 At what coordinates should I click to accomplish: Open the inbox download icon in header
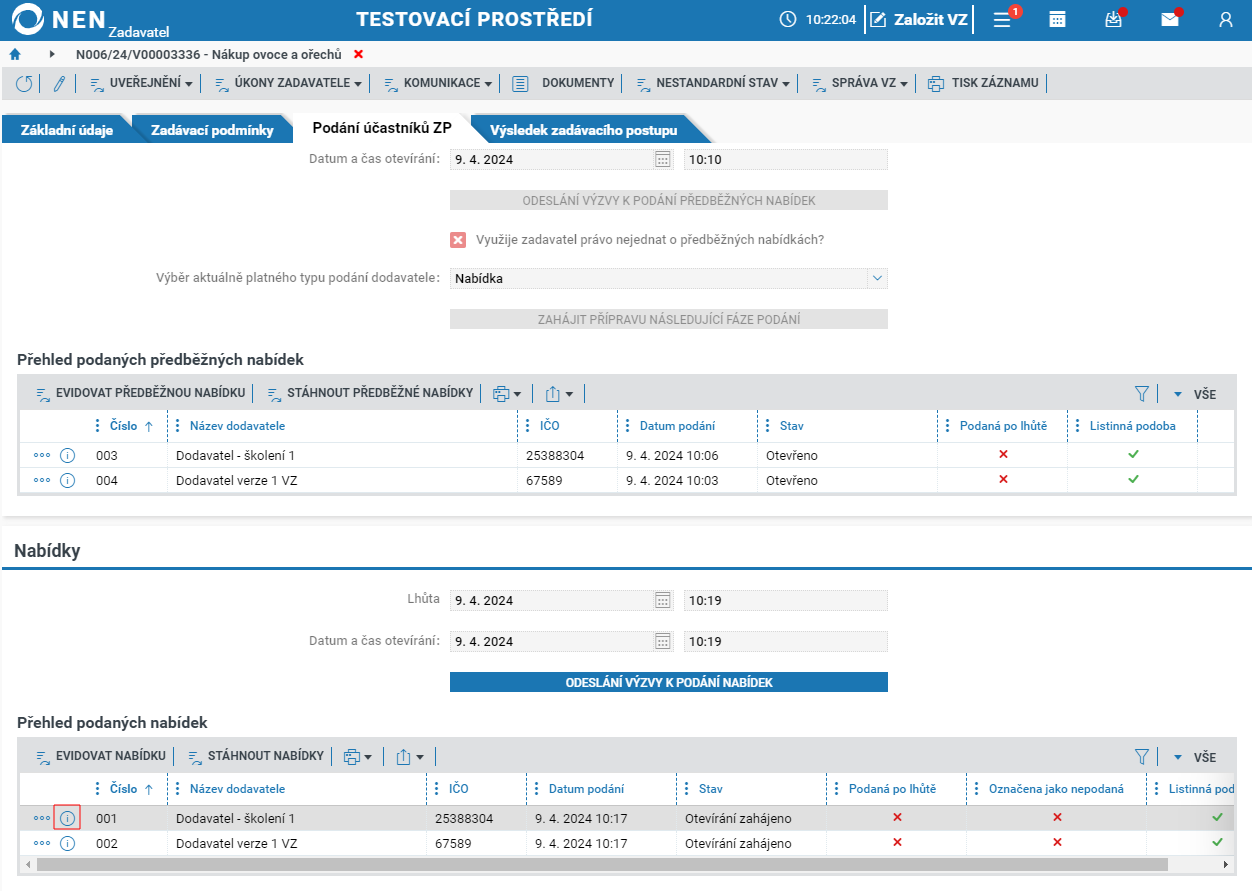tap(1114, 19)
